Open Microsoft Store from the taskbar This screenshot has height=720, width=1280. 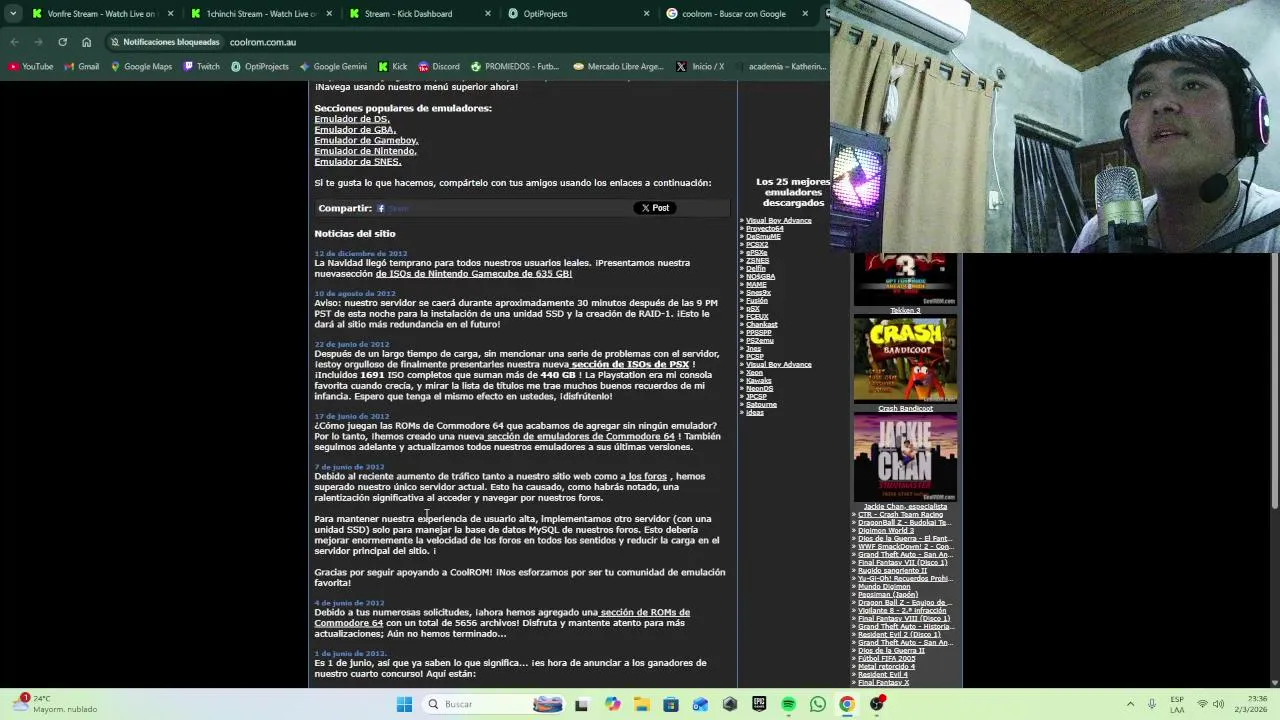point(670,704)
